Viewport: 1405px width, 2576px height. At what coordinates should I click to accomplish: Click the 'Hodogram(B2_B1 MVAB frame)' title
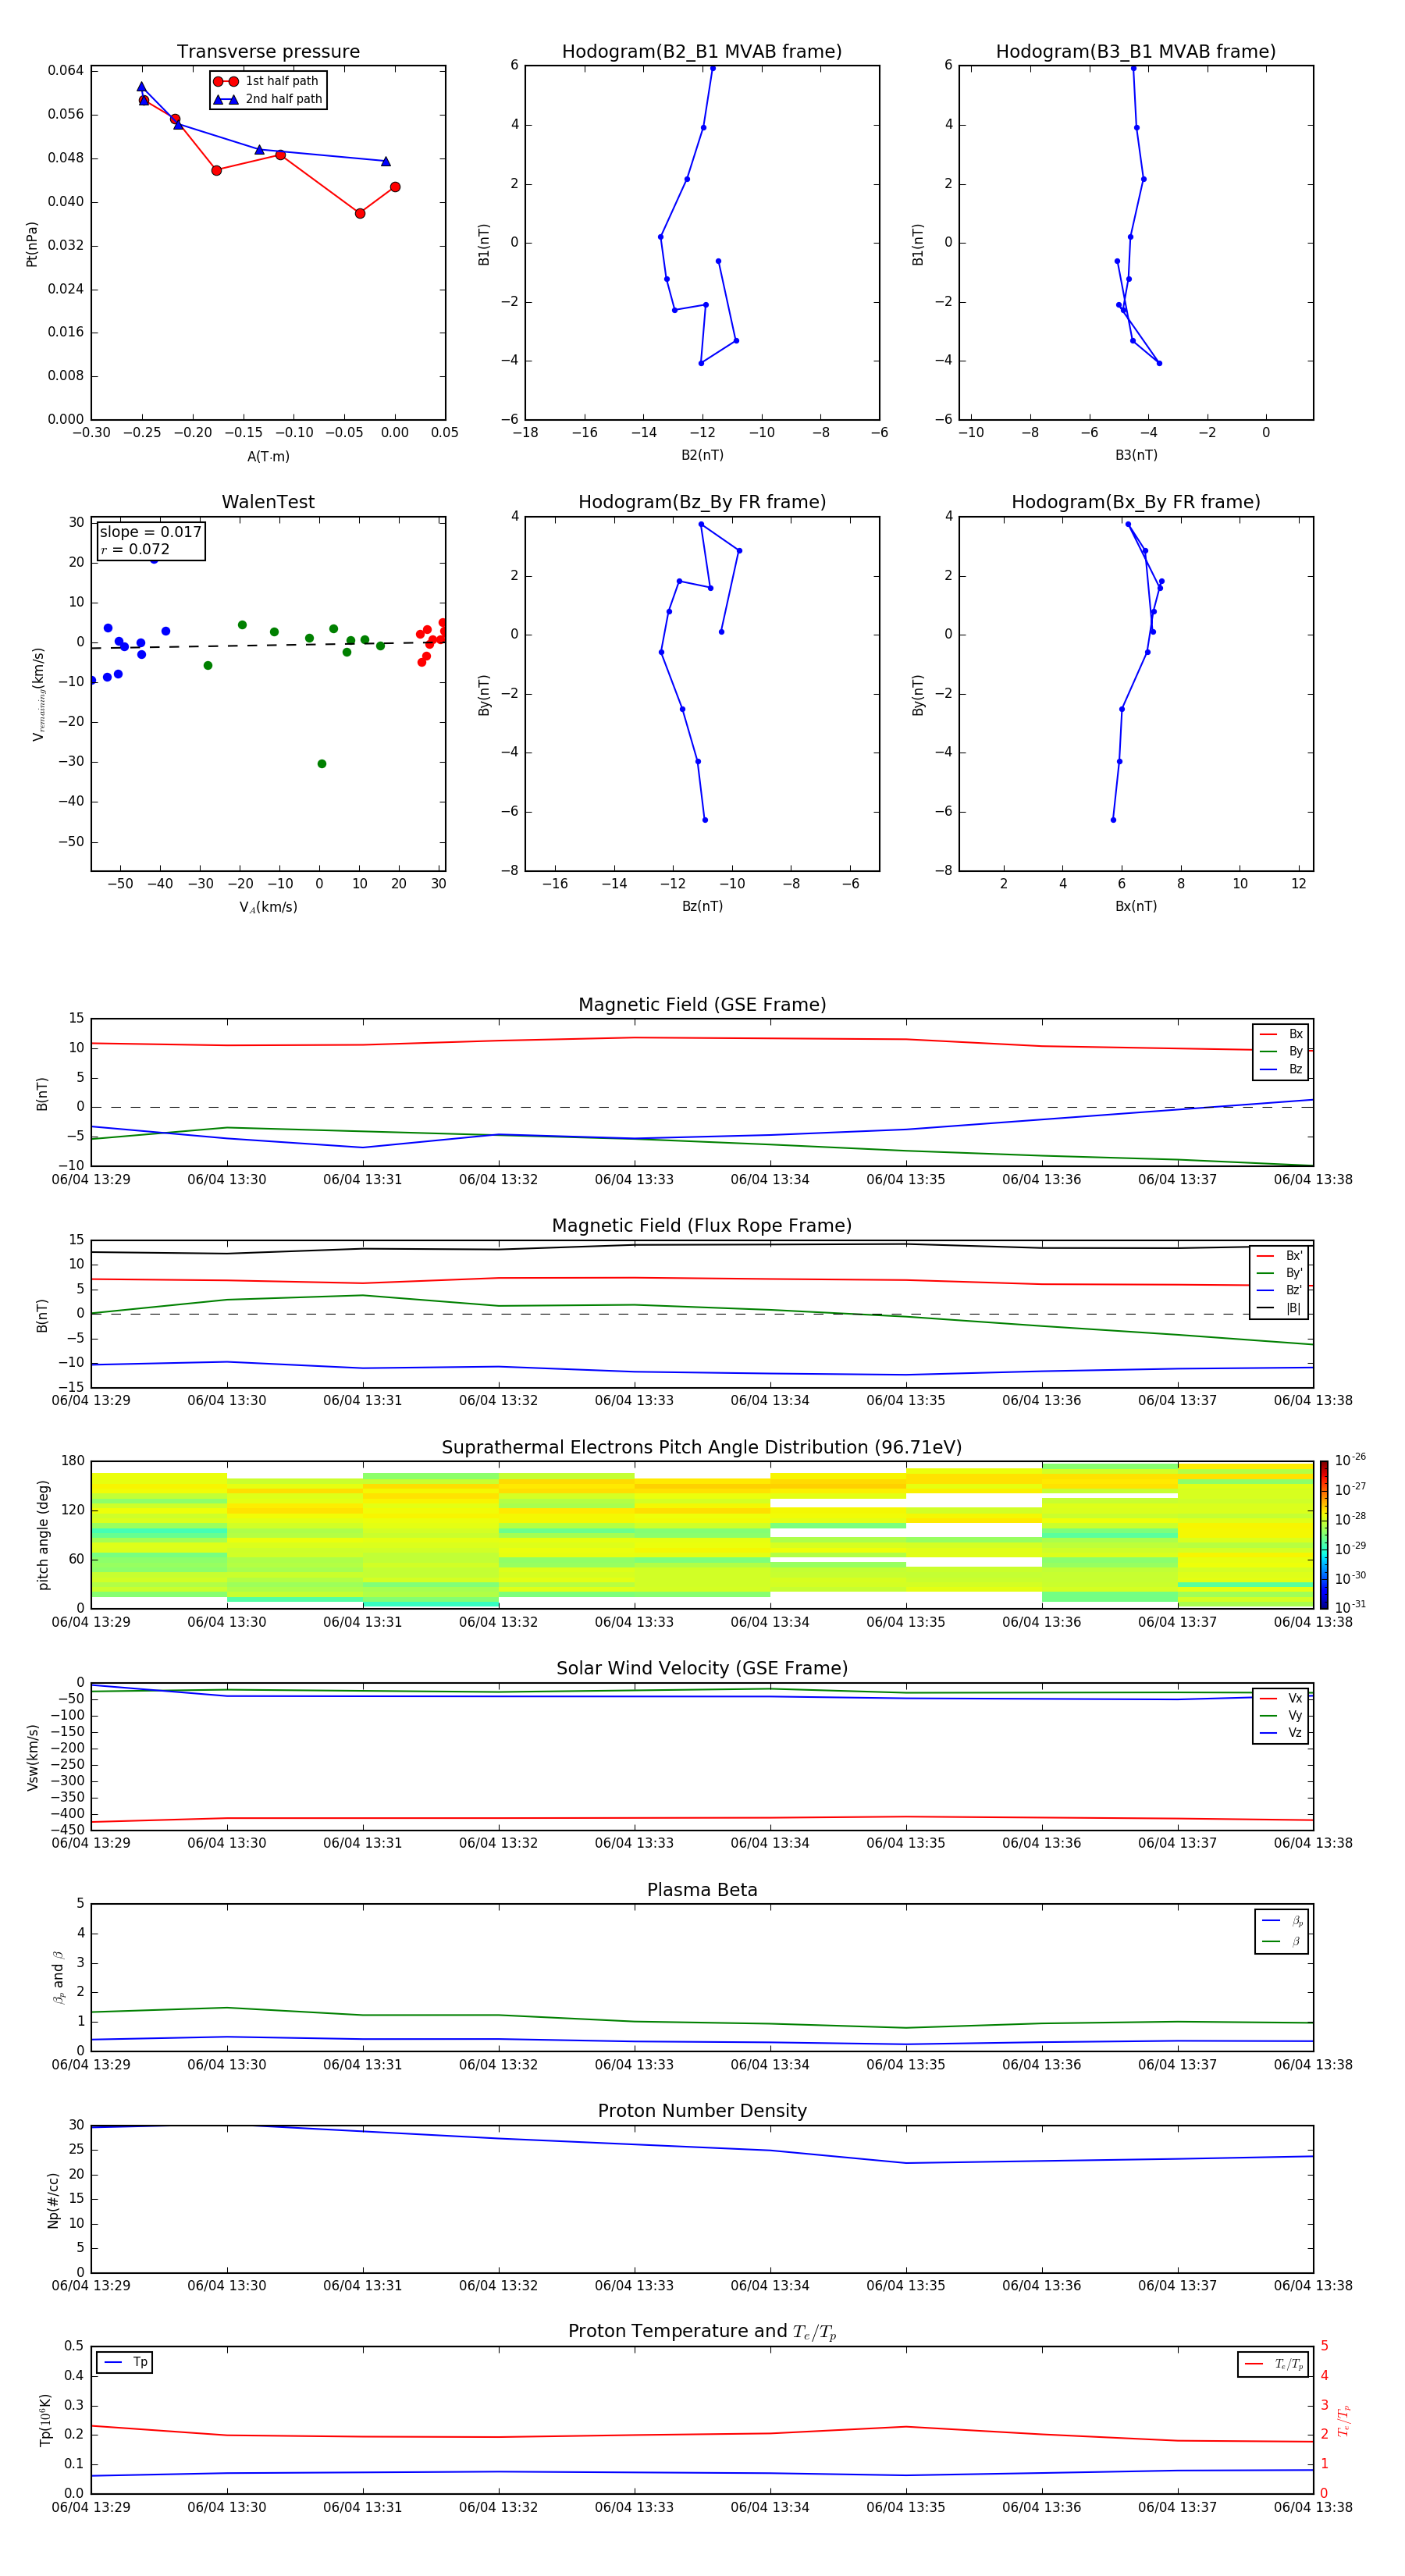tap(702, 52)
